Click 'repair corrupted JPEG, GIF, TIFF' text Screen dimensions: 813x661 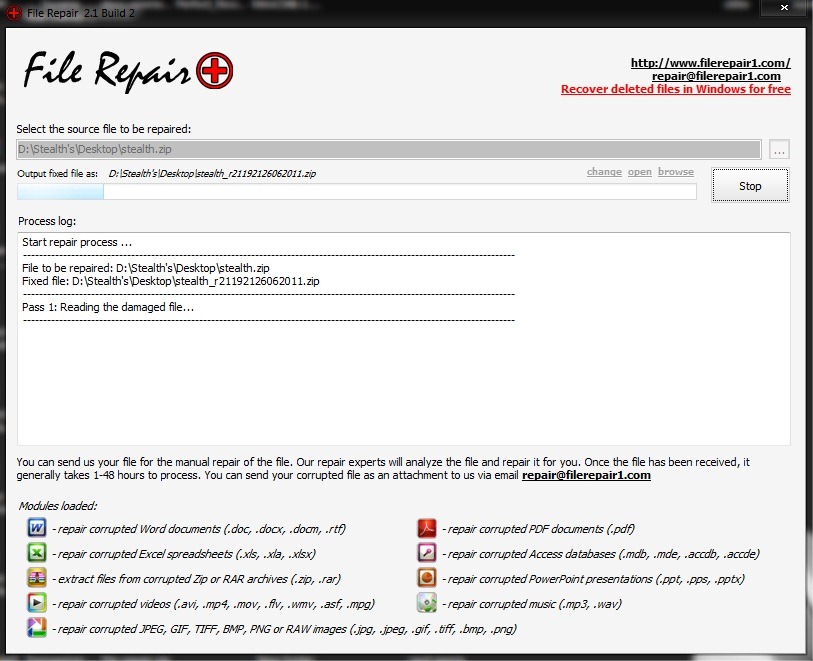pyautogui.click(x=285, y=629)
